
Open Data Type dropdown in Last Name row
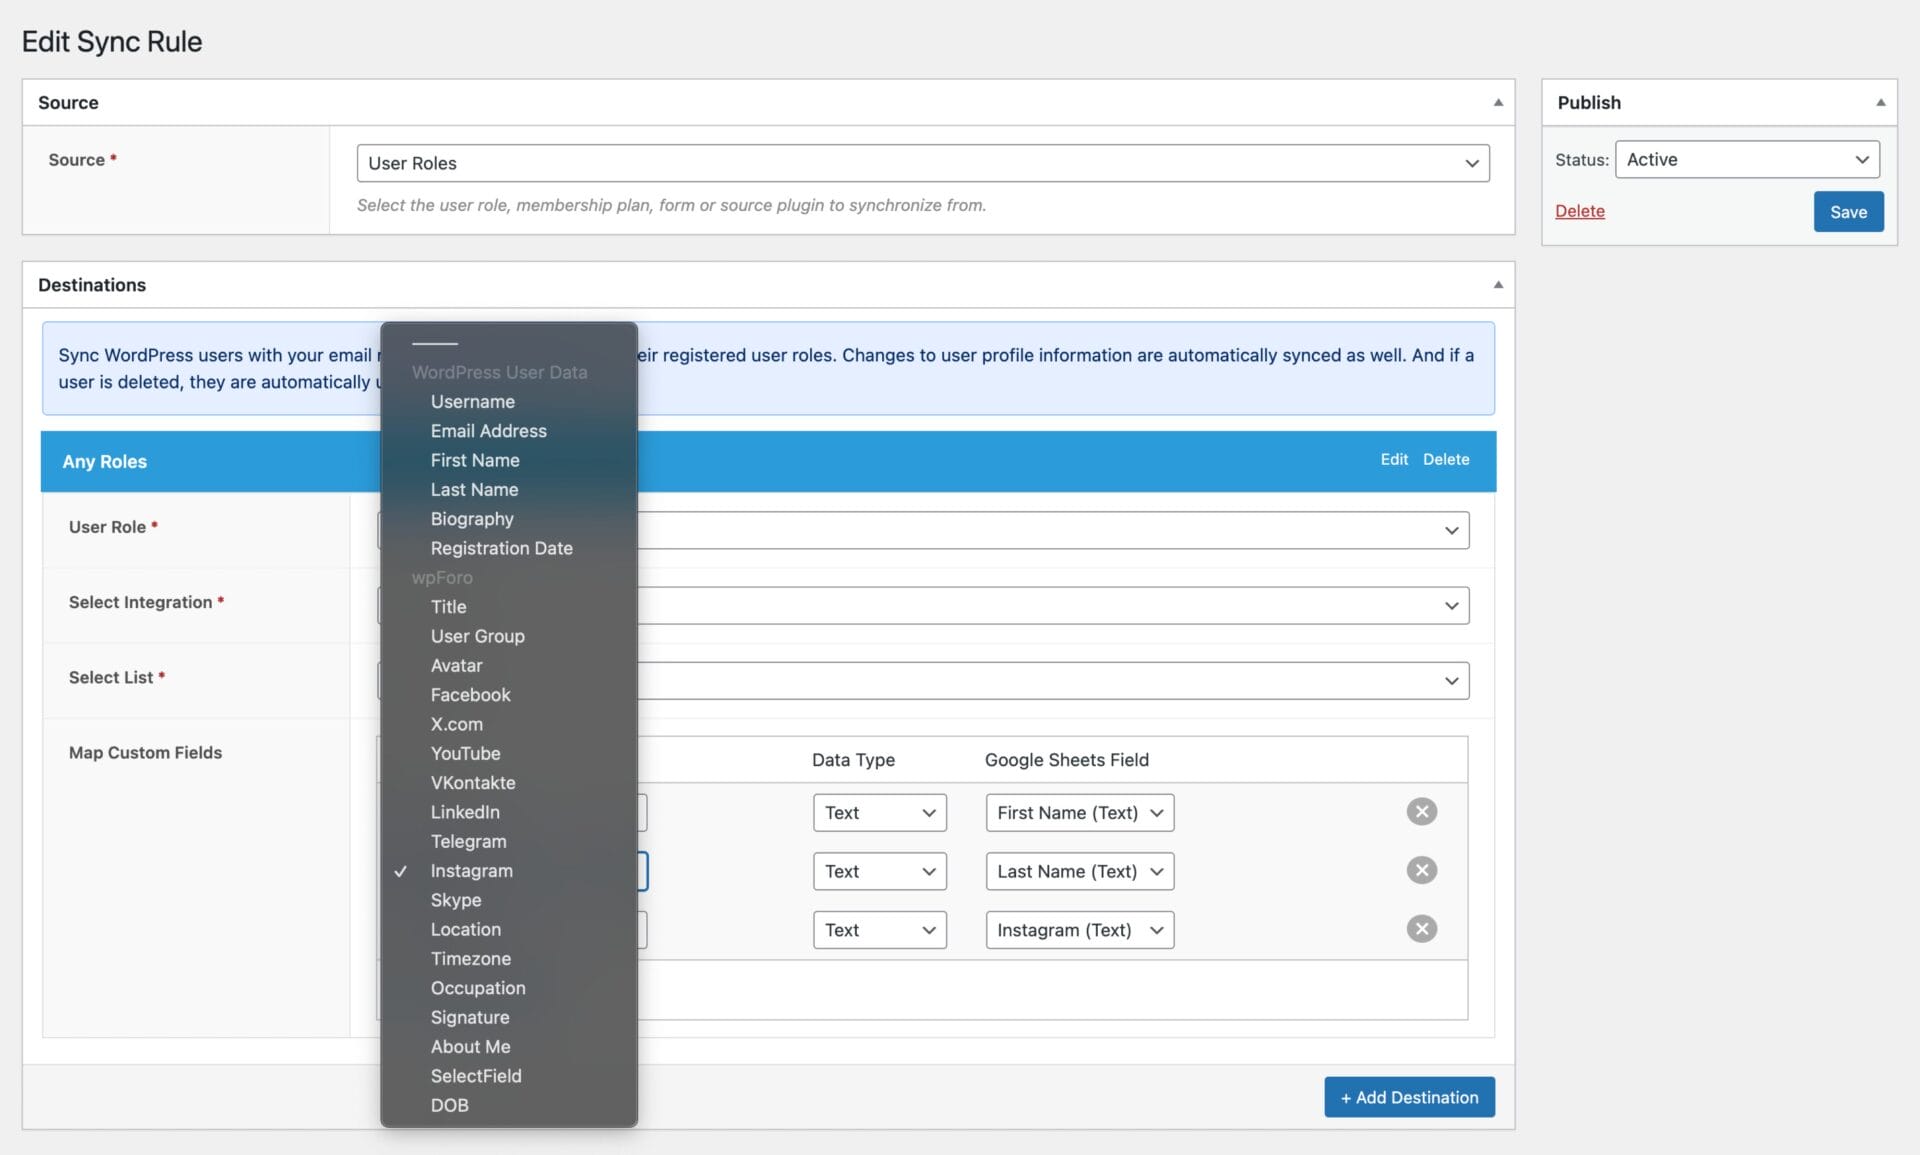879,871
